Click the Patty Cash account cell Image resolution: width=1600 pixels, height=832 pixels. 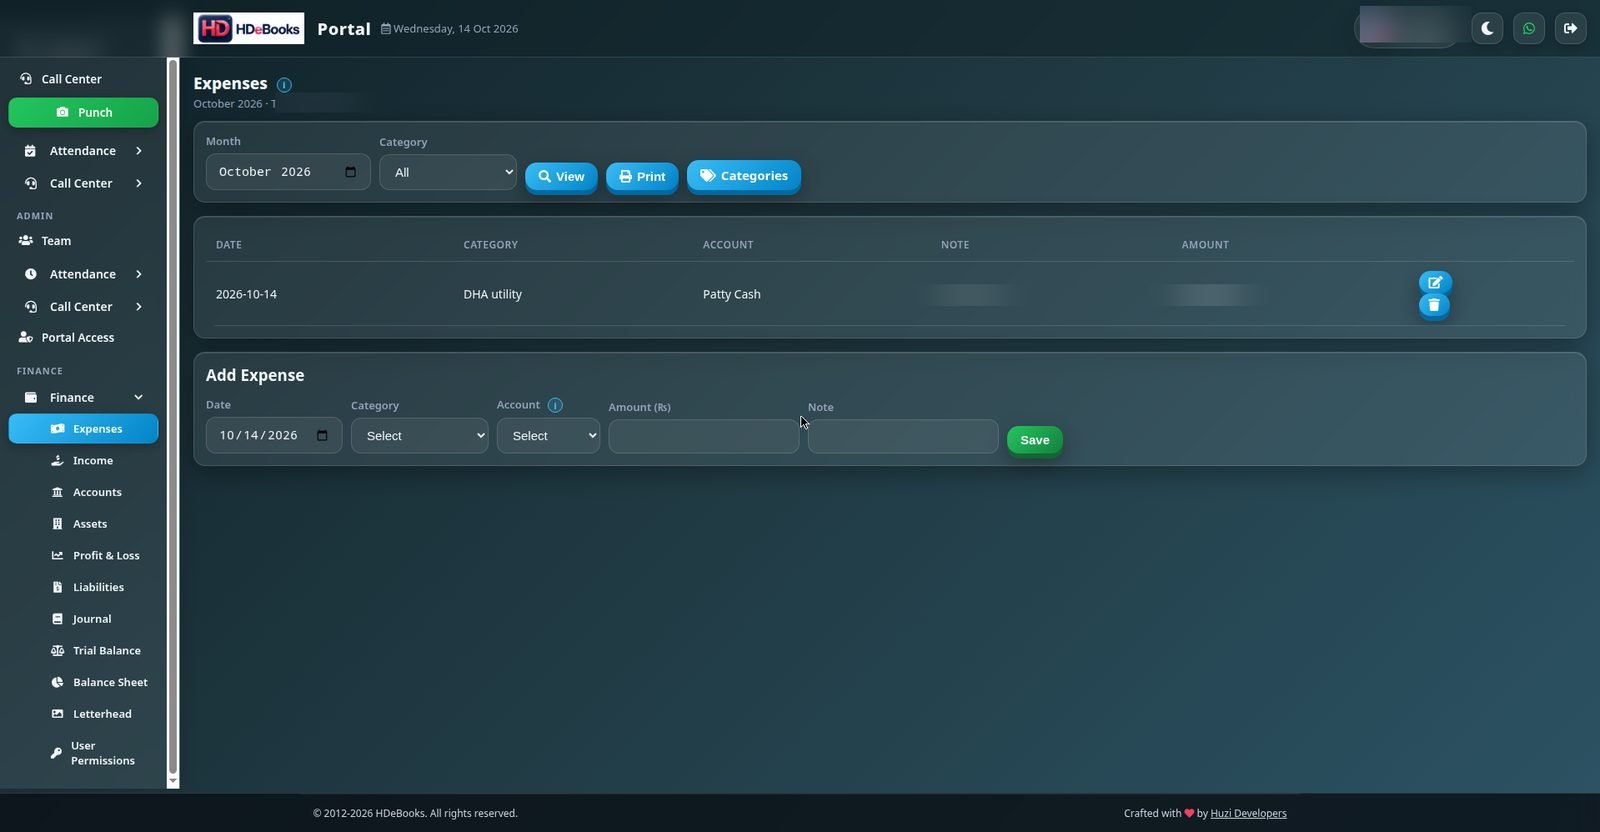(732, 294)
